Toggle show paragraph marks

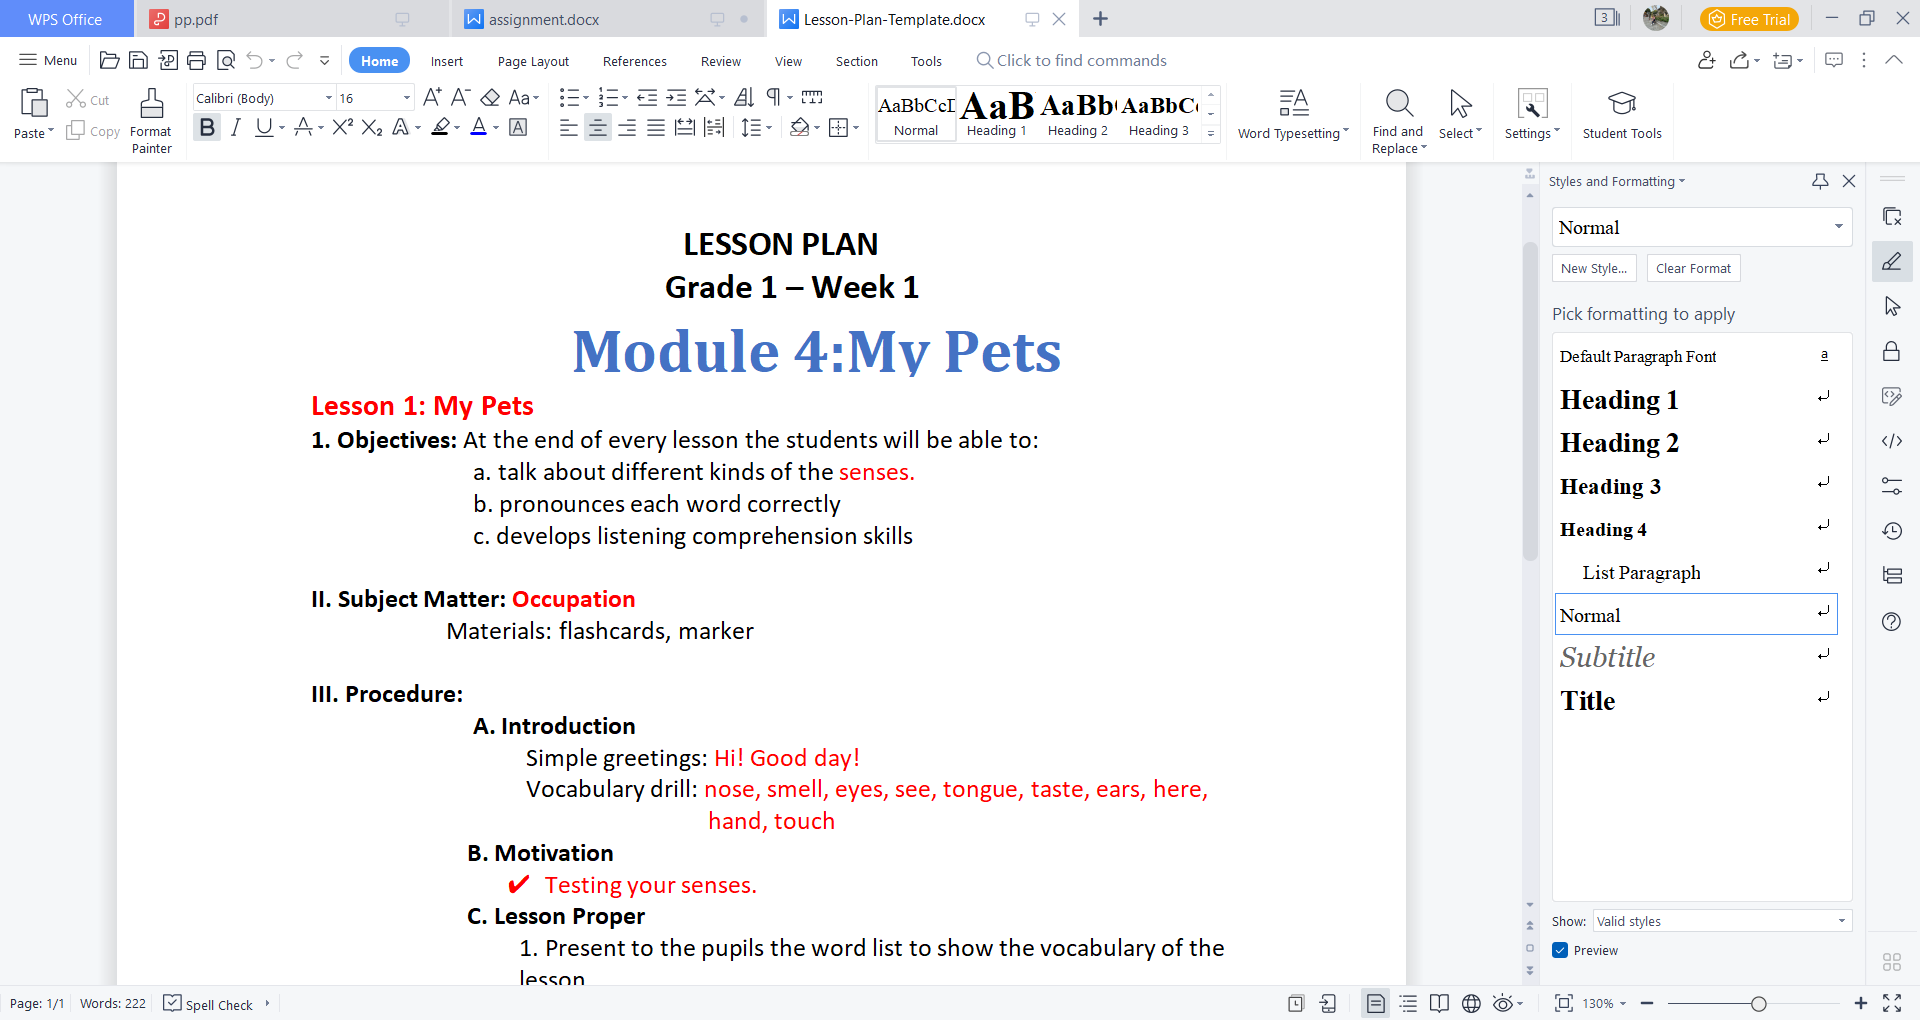(x=774, y=97)
